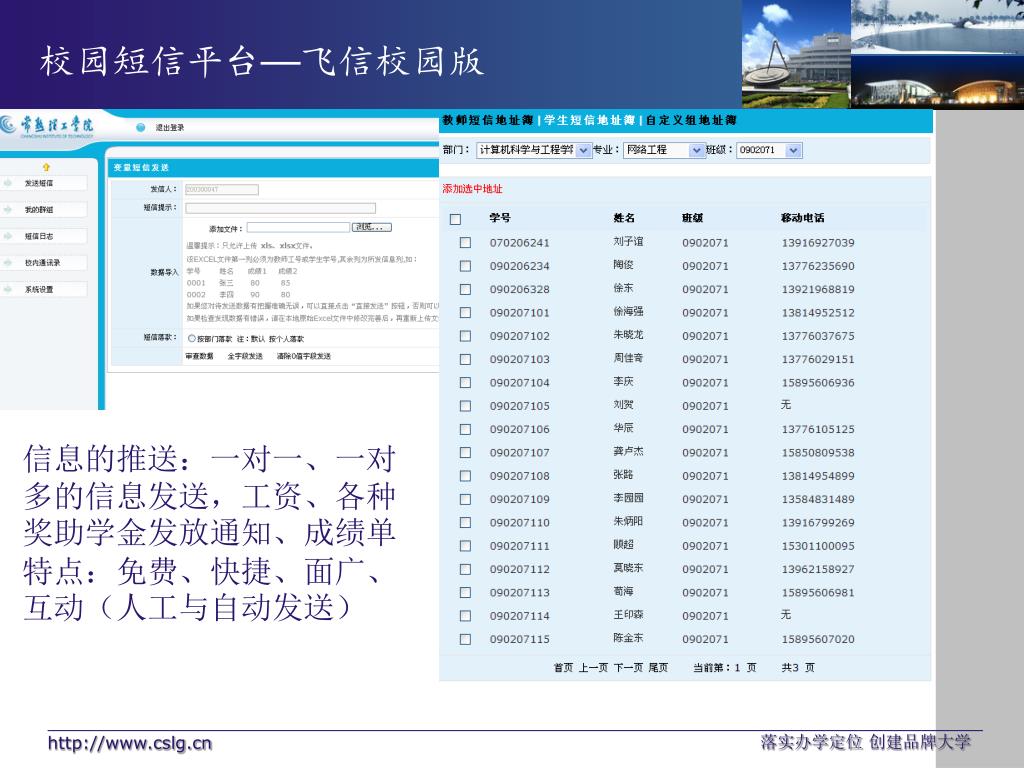Screen dimensions: 1024x768
Task: Click the arrow icon beside 我的群组
Action: (x=8, y=210)
